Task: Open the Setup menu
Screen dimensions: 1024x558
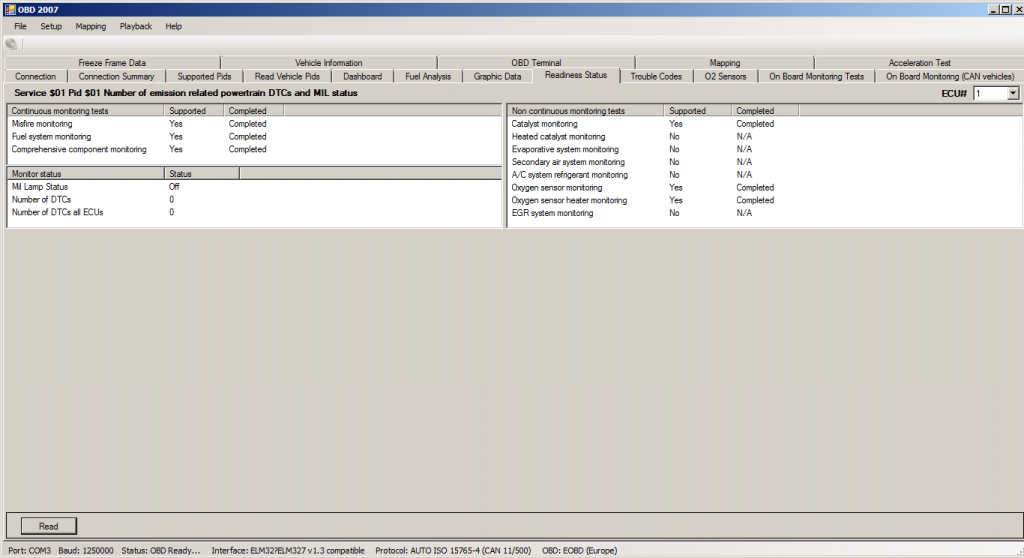Action: [x=51, y=26]
